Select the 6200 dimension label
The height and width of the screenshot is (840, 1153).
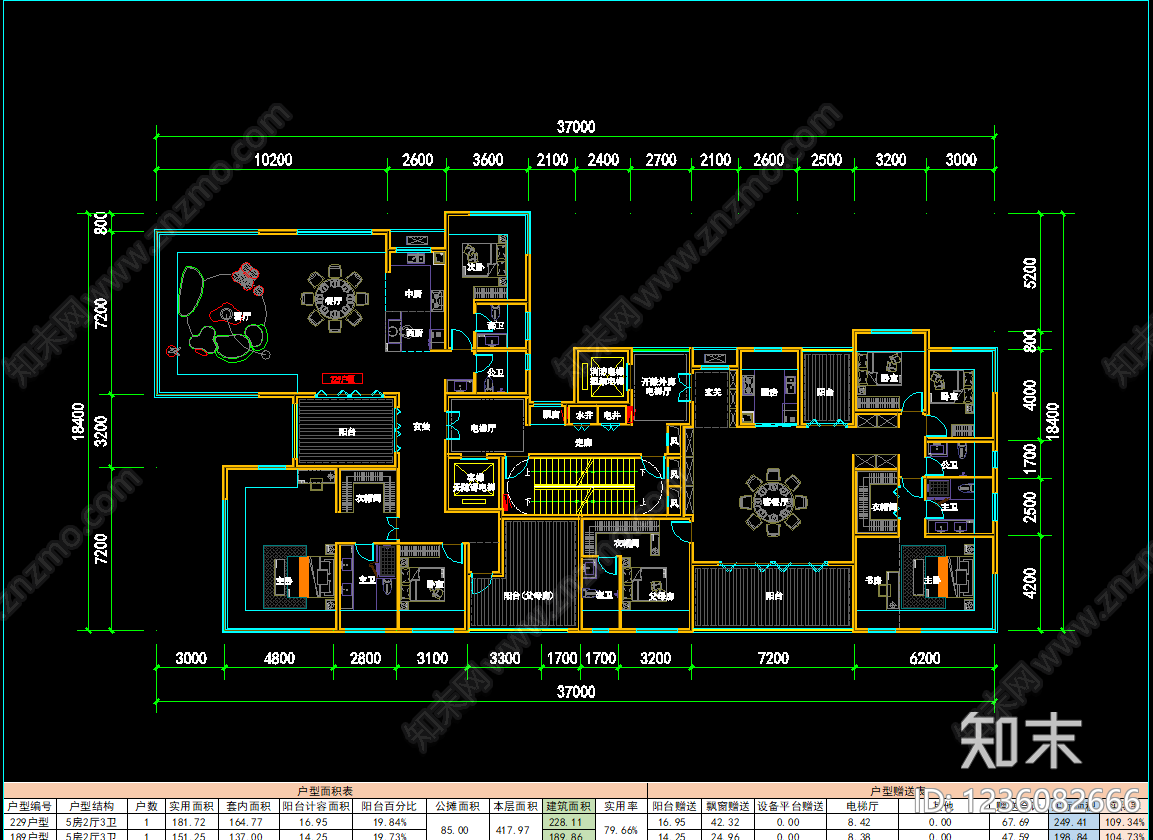[x=924, y=658]
